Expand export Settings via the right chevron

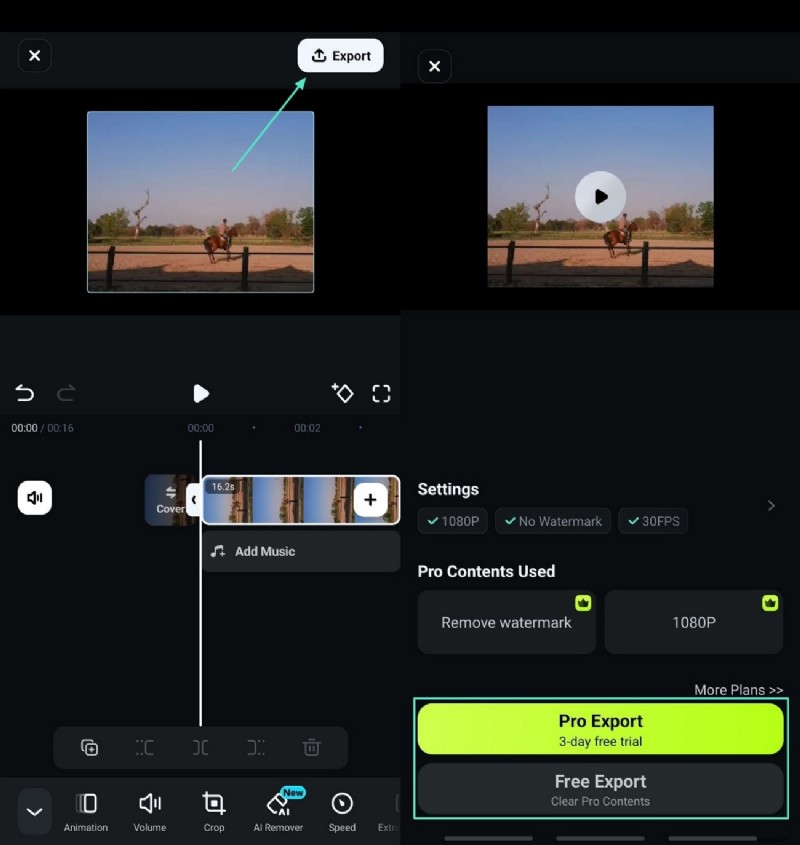(x=771, y=505)
